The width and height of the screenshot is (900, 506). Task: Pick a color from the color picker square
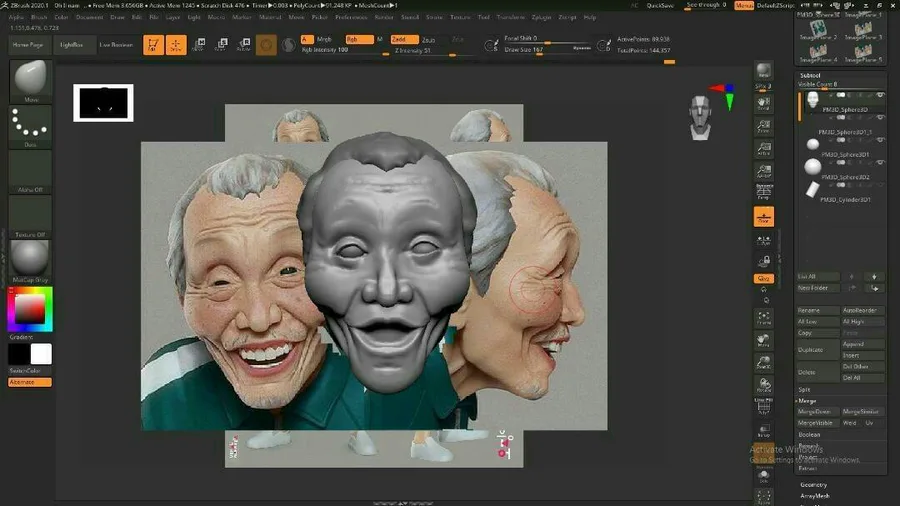point(30,311)
